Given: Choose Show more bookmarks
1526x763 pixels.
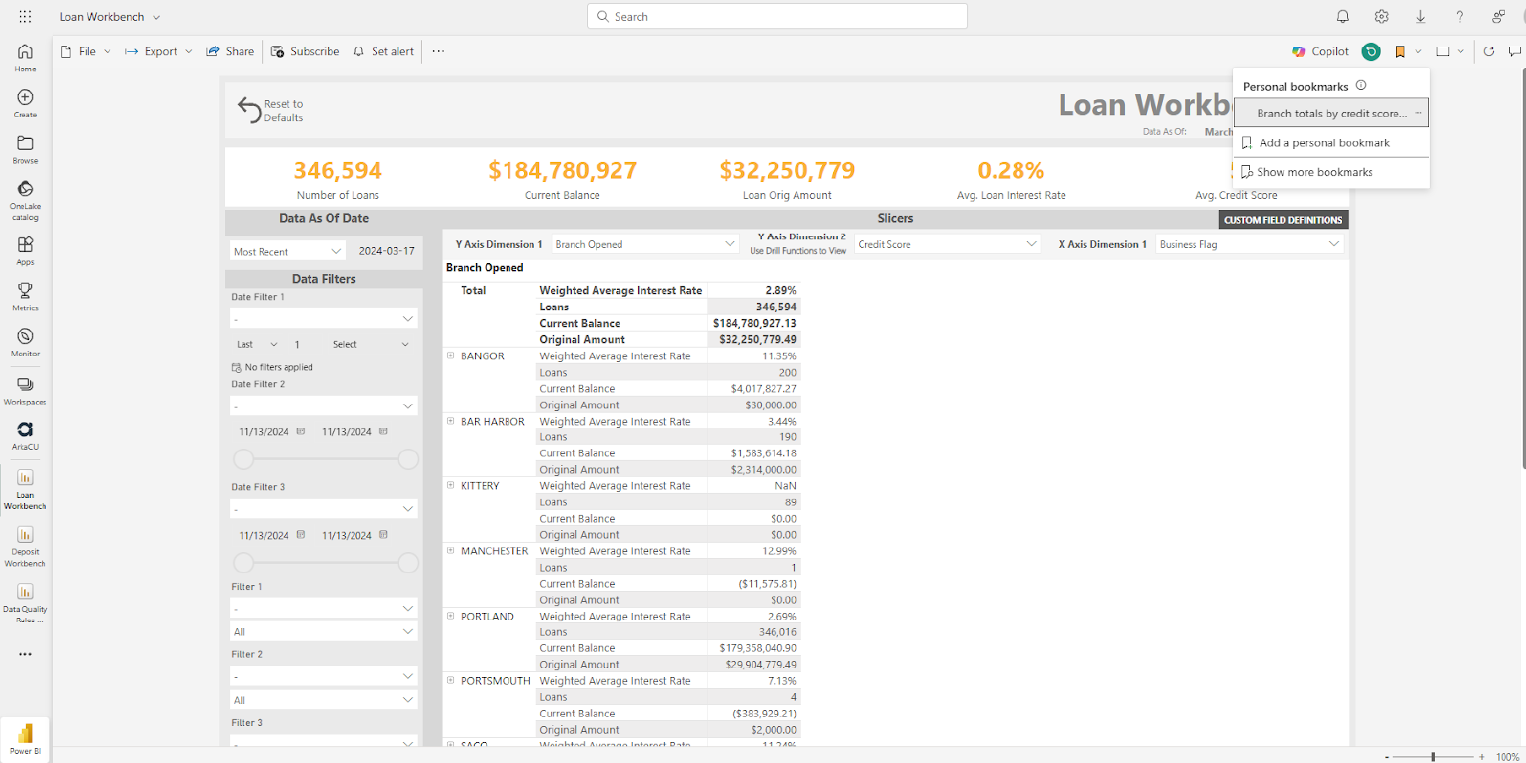Looking at the screenshot, I should click(1331, 172).
